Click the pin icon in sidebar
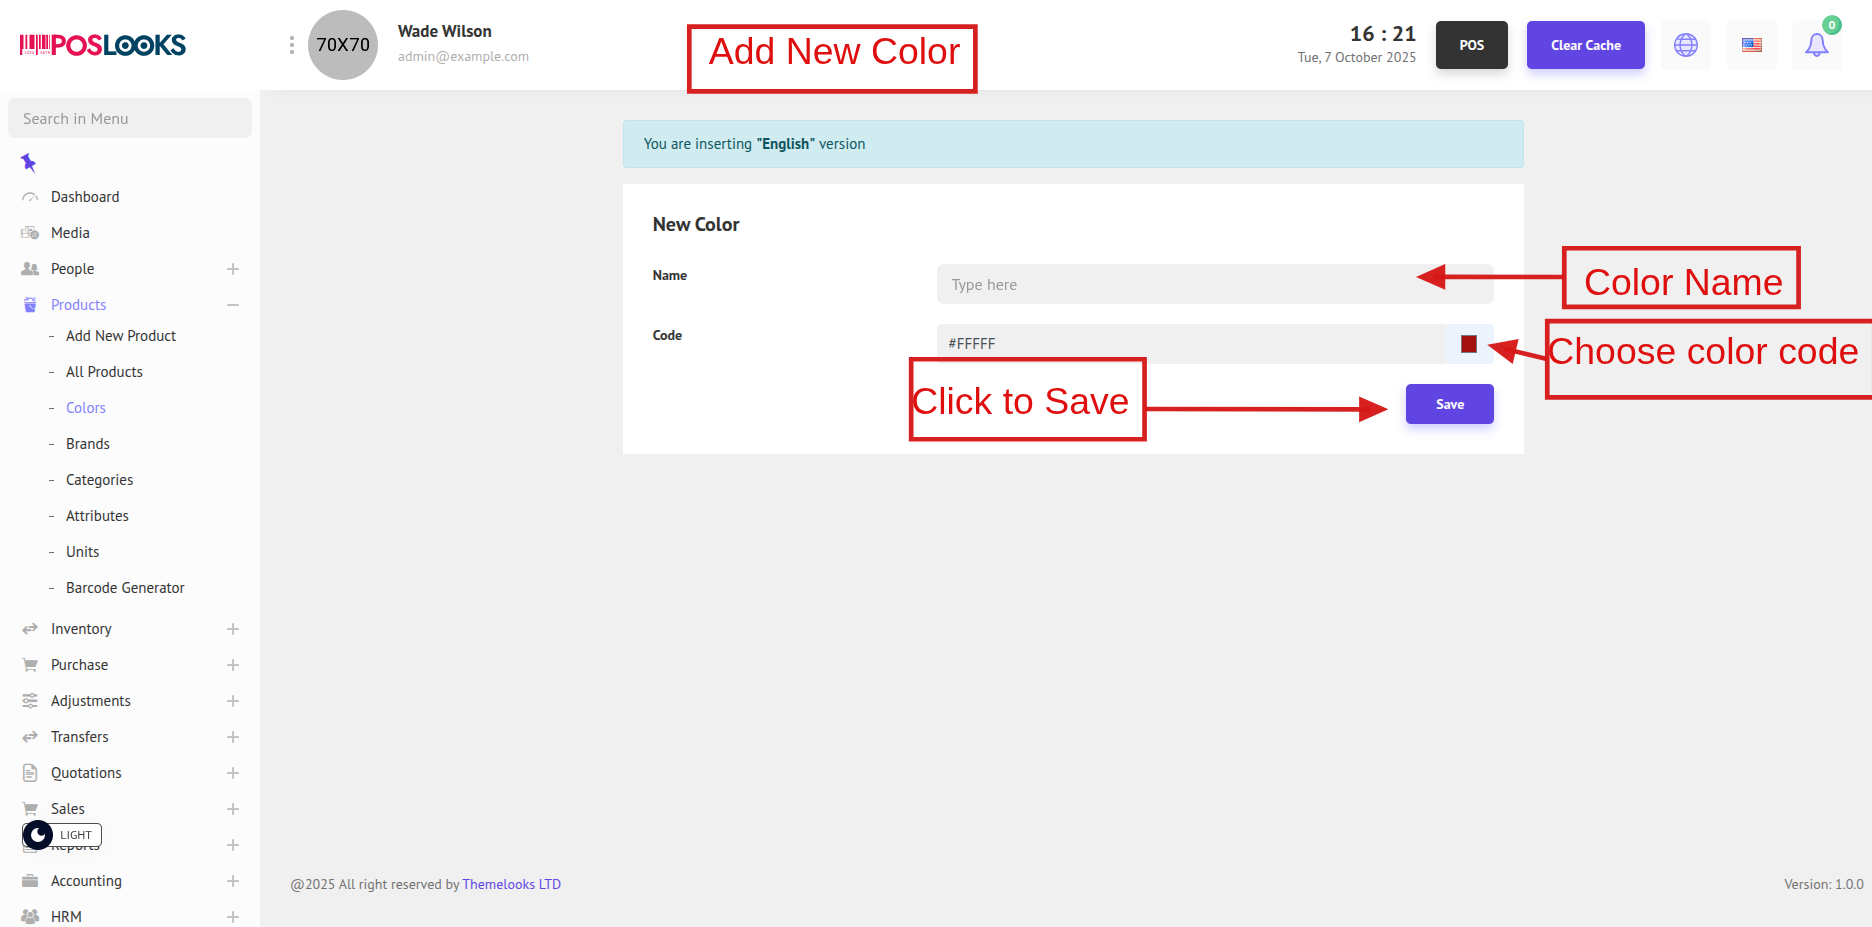This screenshot has height=927, width=1872. 29,162
